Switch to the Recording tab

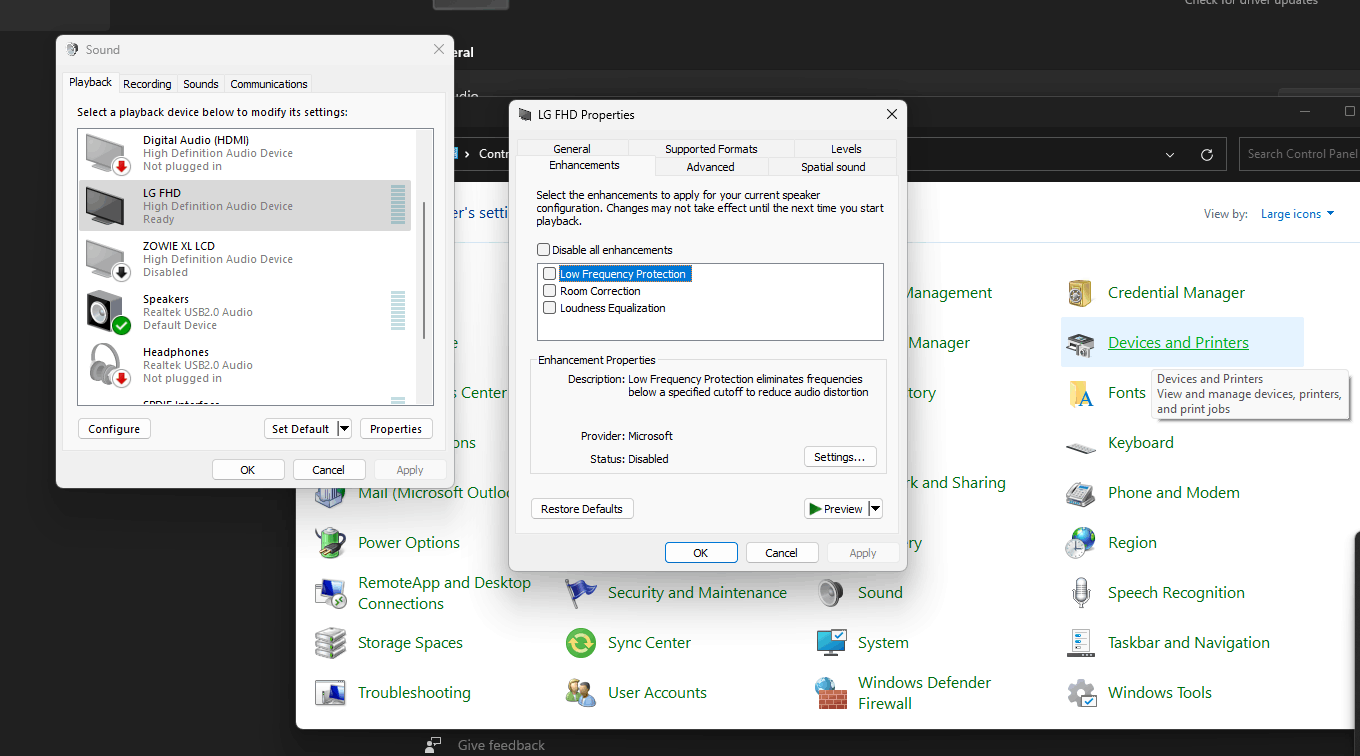pyautogui.click(x=147, y=84)
